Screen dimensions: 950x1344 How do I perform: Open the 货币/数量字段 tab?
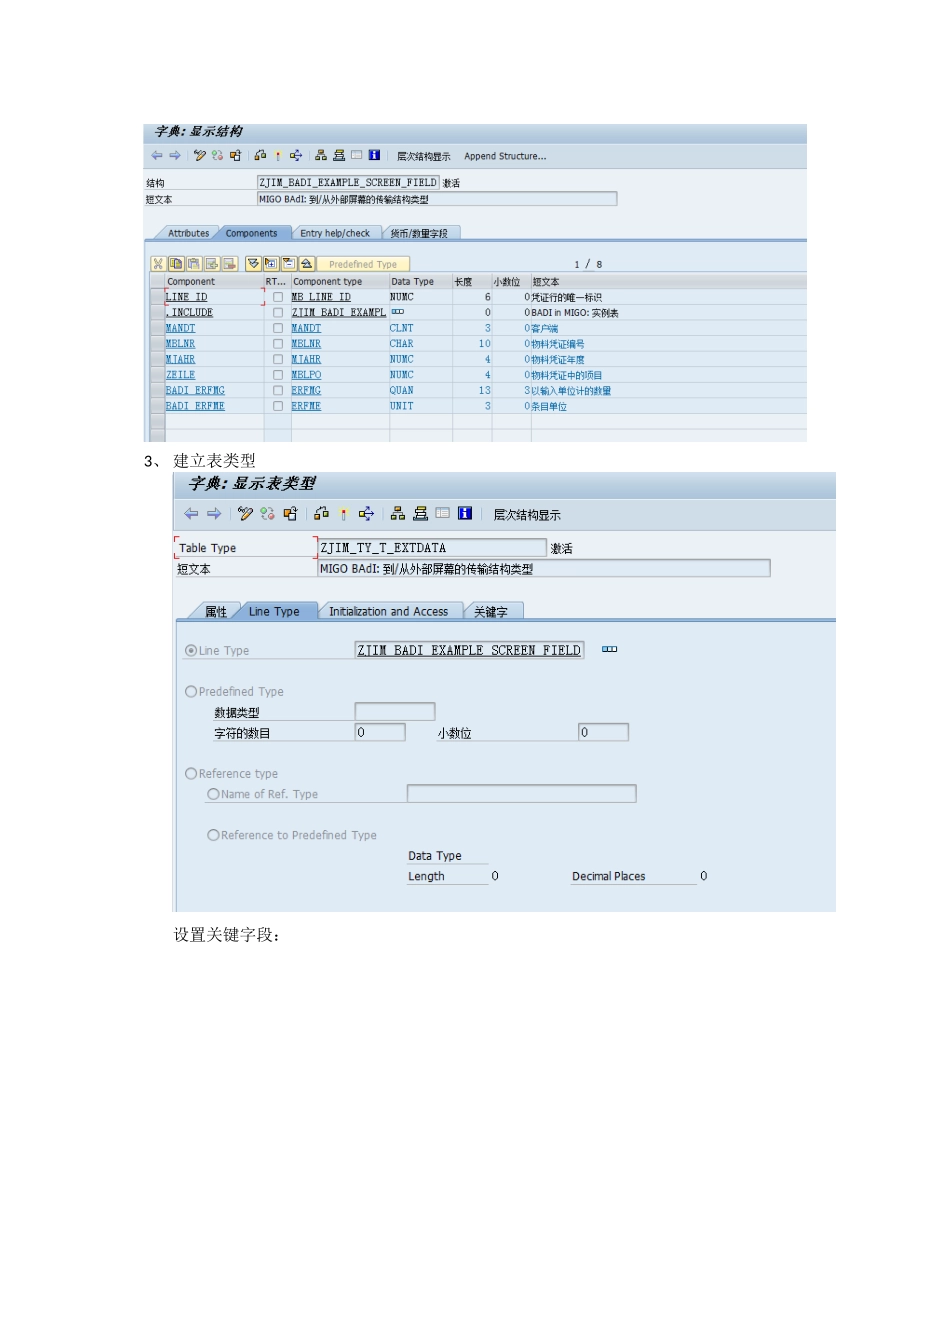(x=419, y=233)
